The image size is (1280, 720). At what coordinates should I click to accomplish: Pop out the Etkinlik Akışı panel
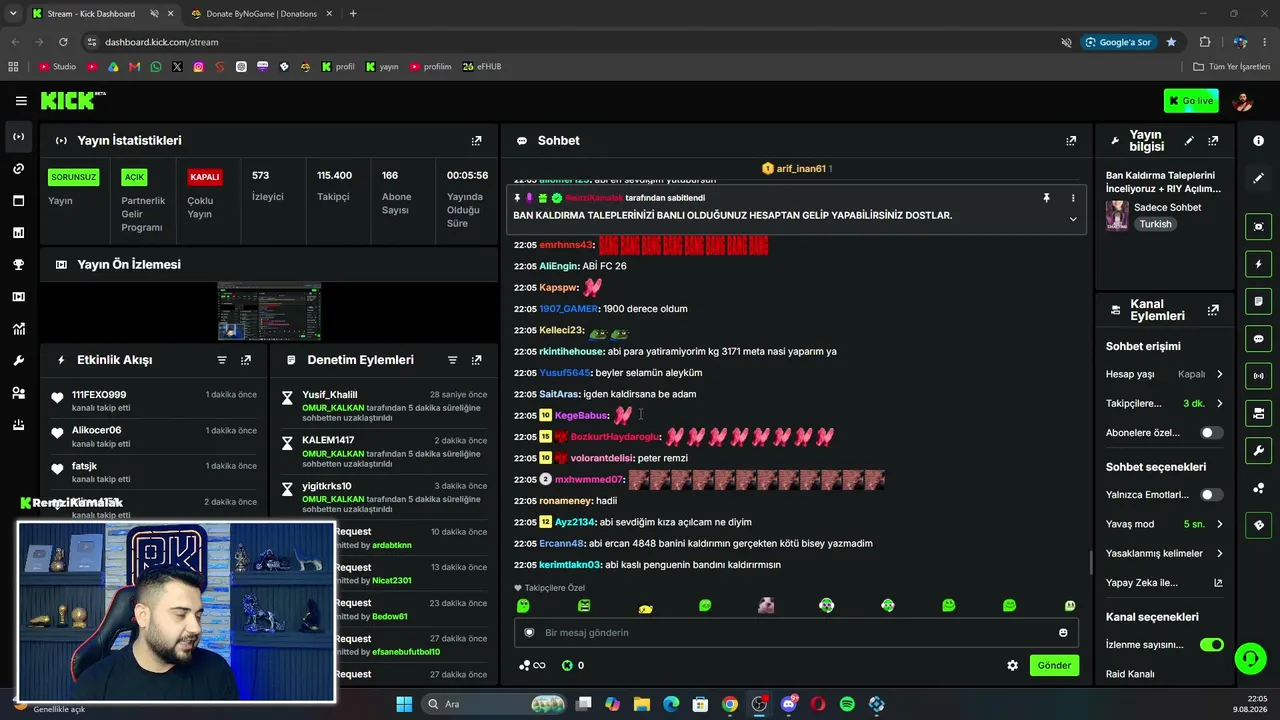tap(246, 360)
